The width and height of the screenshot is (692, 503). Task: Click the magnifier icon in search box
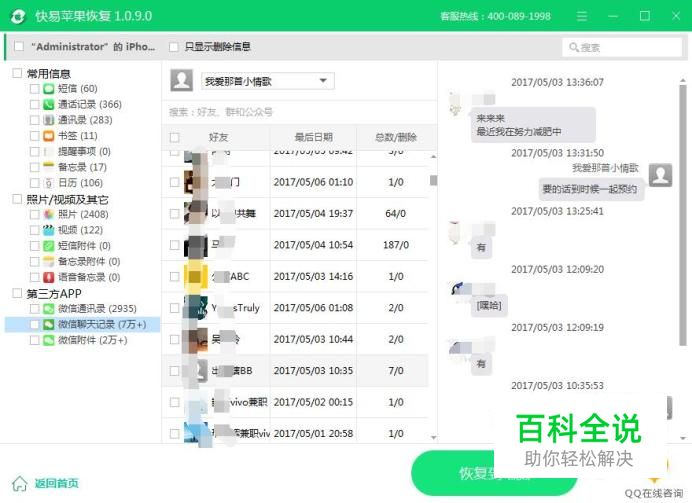[573, 47]
